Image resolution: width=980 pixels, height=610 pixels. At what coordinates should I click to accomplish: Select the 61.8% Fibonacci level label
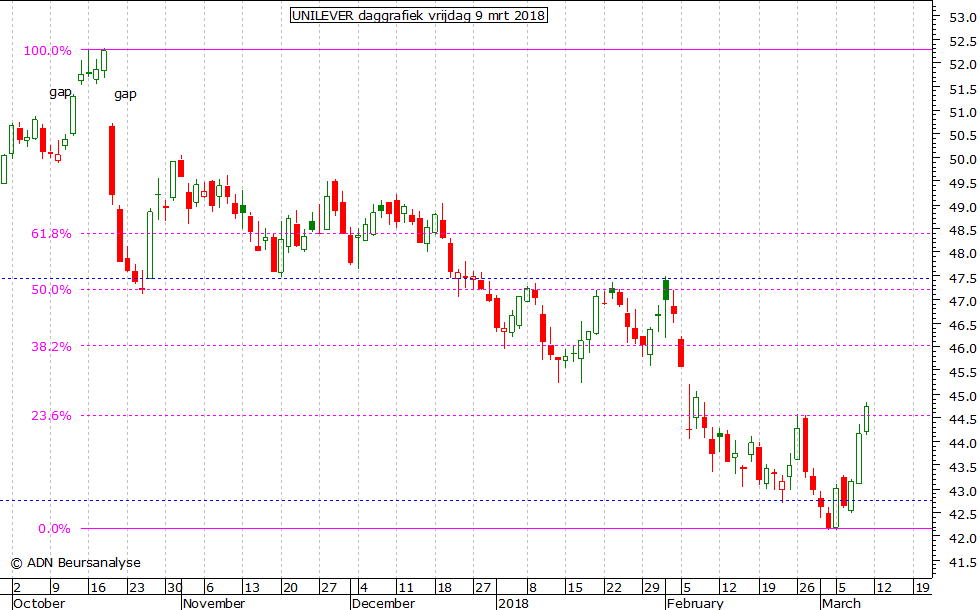pyautogui.click(x=51, y=234)
